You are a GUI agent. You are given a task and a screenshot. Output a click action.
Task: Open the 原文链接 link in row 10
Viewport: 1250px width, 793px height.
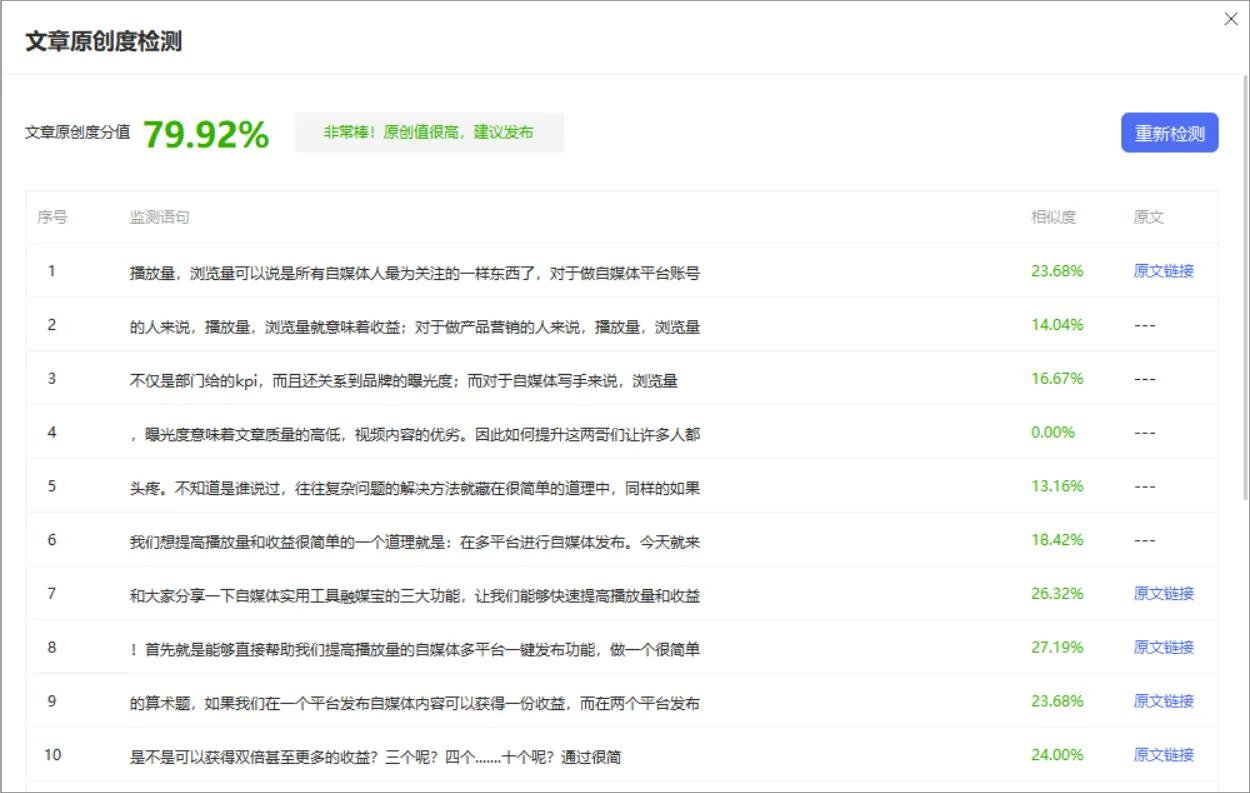click(x=1162, y=755)
